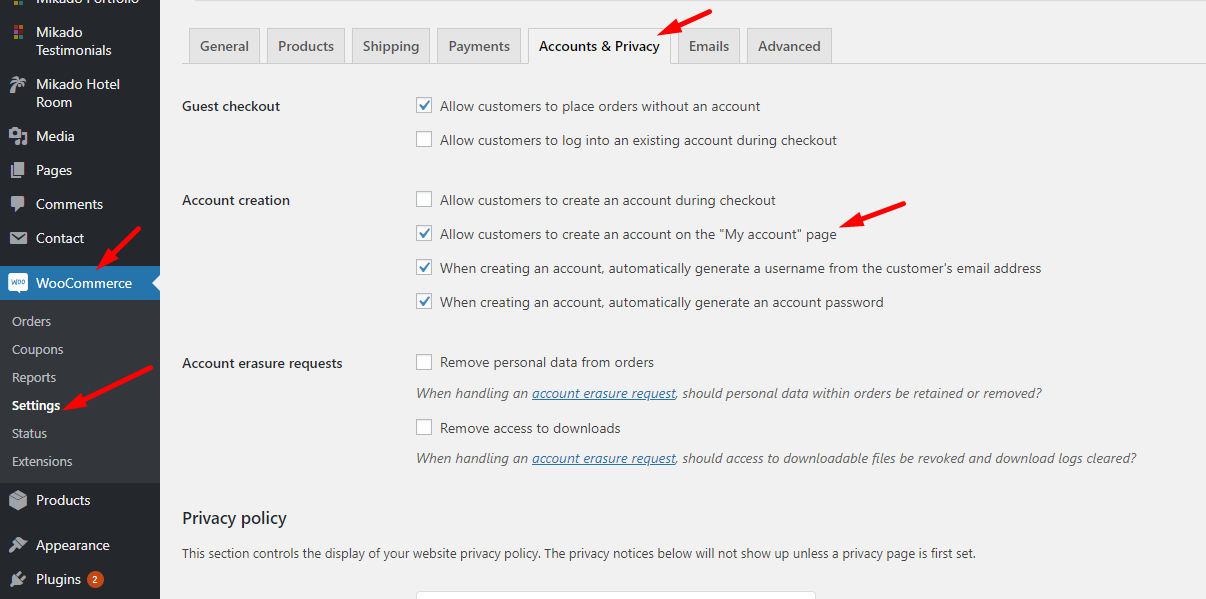Follow account erasure request link under downloads
Image resolution: width=1206 pixels, height=599 pixels.
click(x=604, y=458)
